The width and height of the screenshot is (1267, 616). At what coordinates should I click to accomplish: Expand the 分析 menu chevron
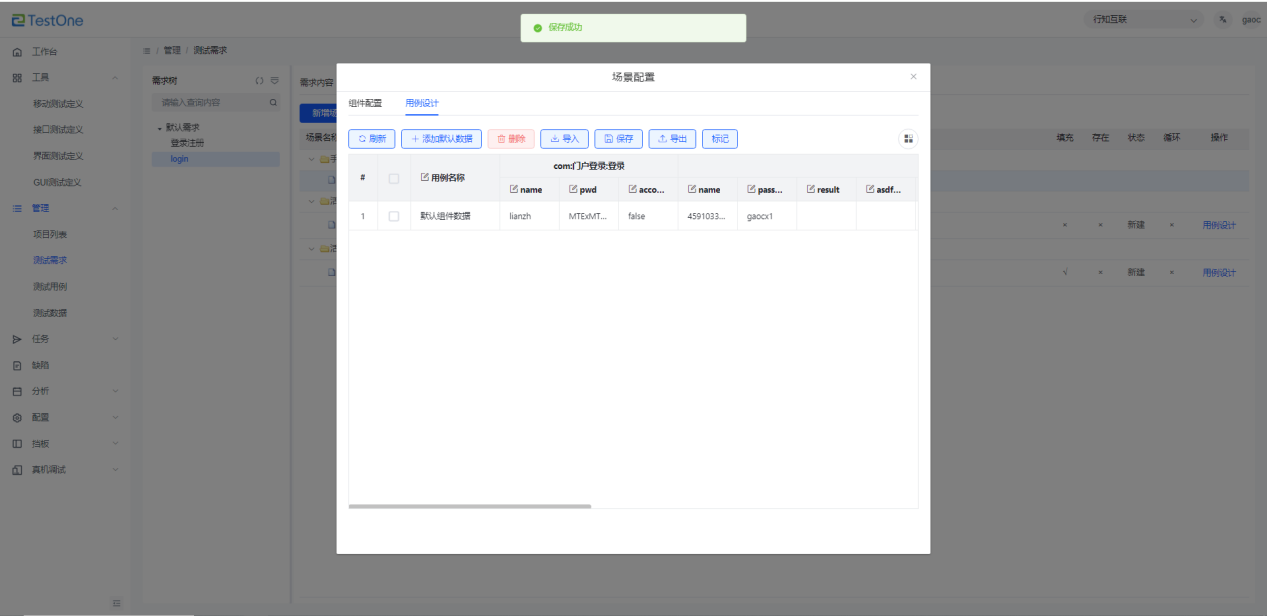pos(115,391)
